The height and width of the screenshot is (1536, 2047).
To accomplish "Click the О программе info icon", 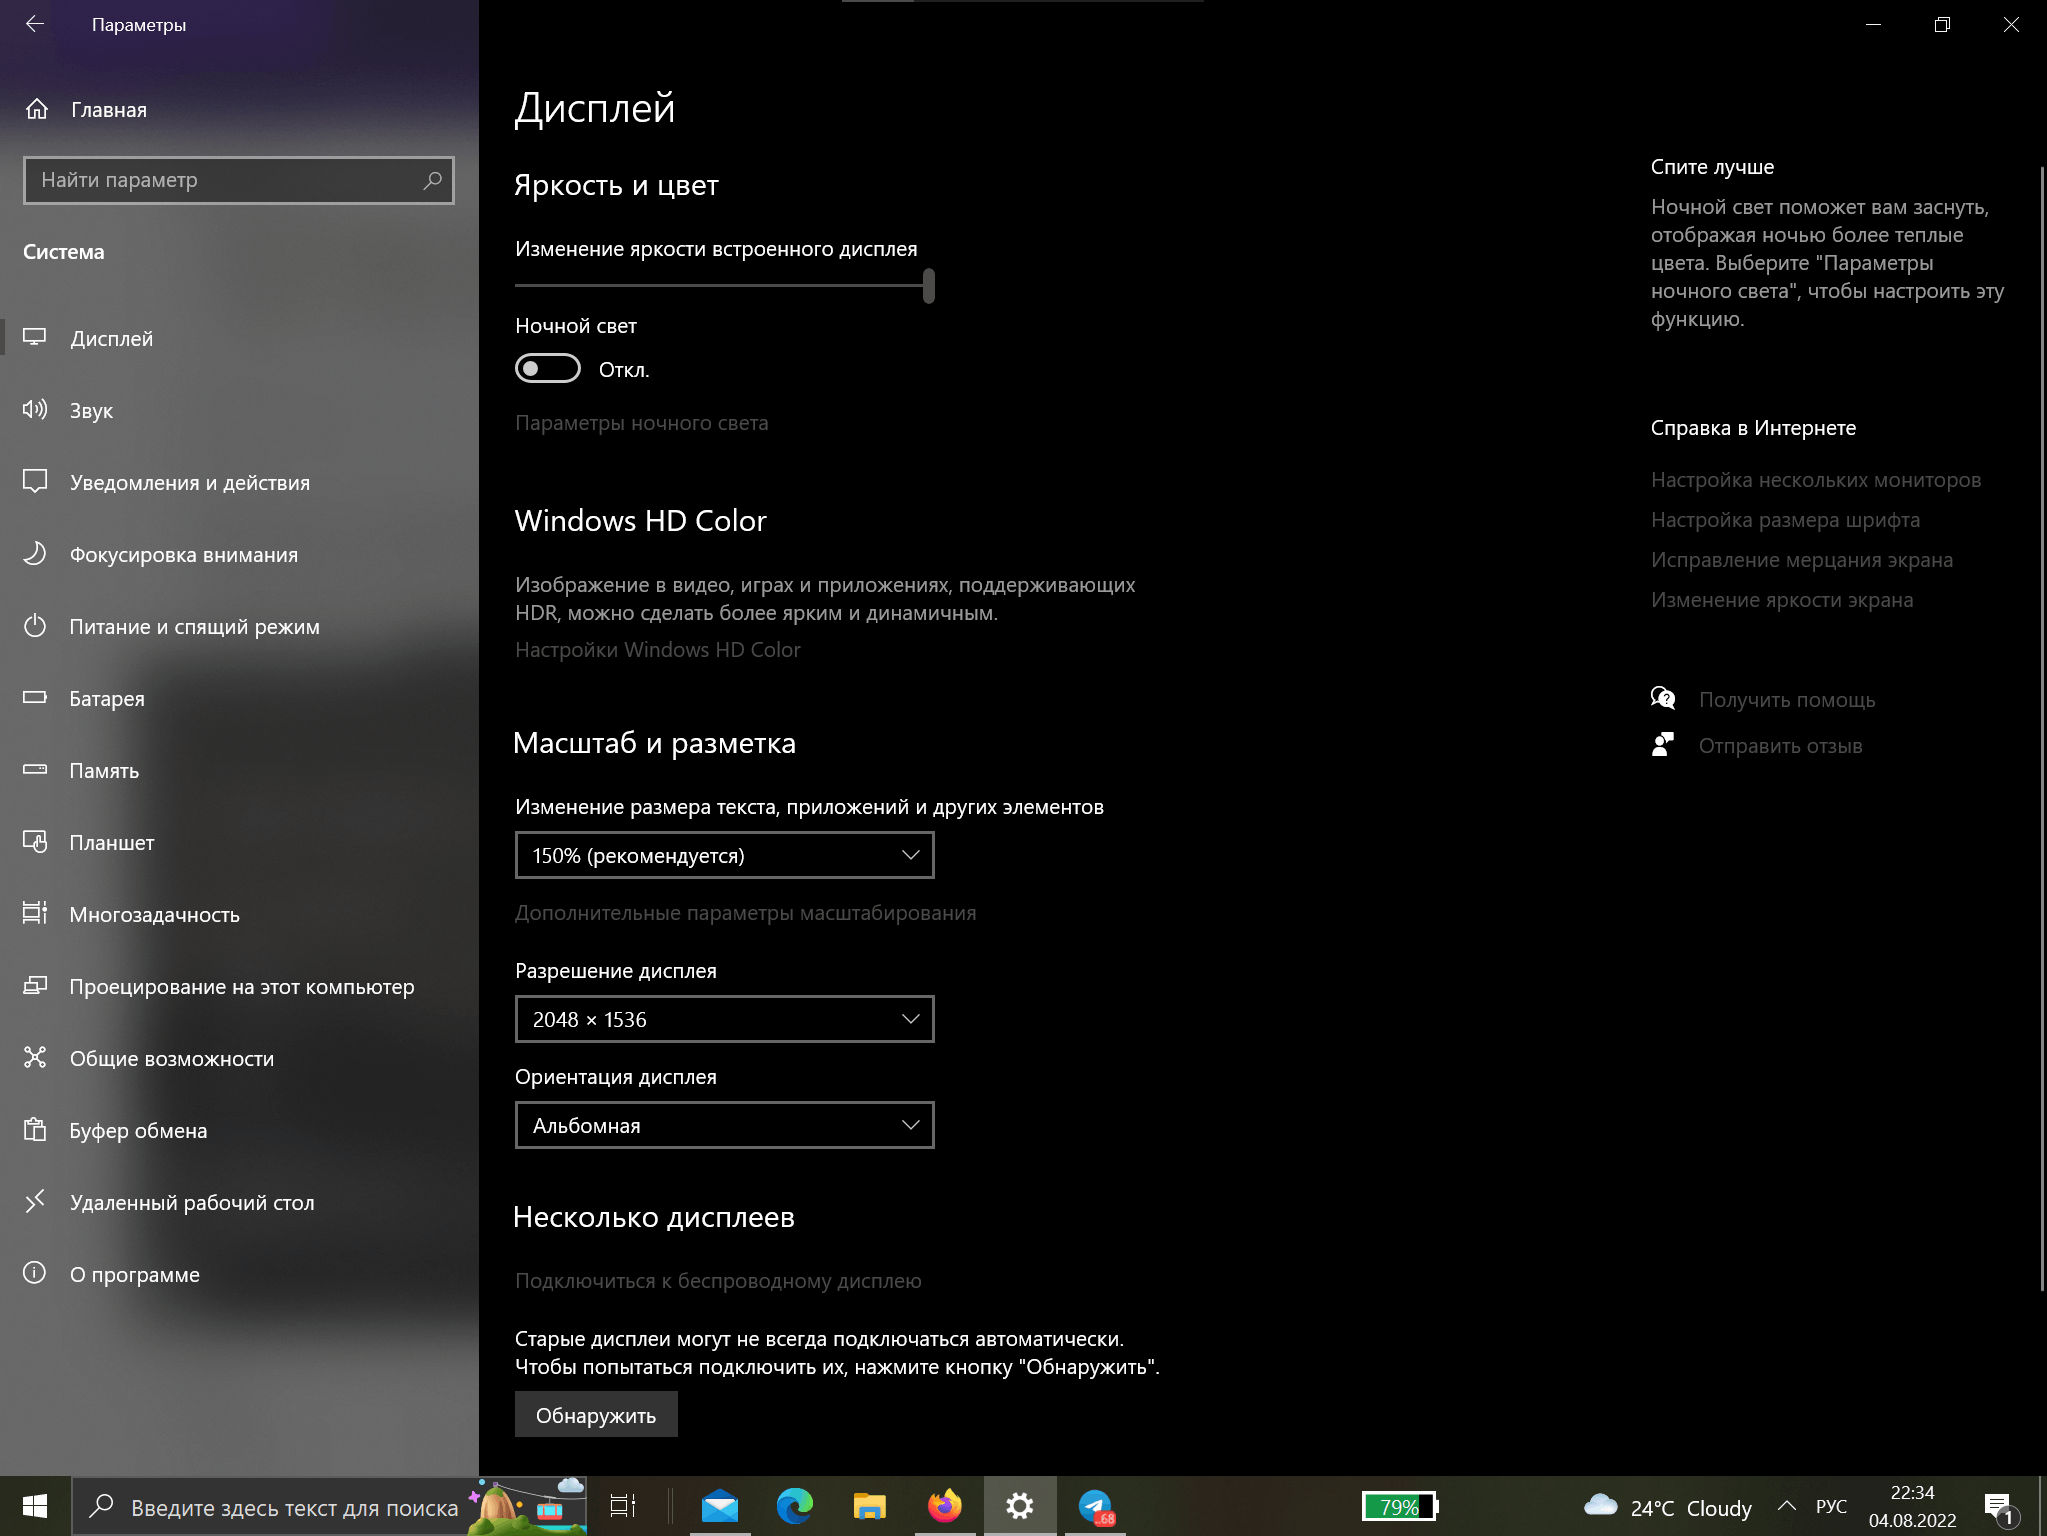I will [x=35, y=1274].
